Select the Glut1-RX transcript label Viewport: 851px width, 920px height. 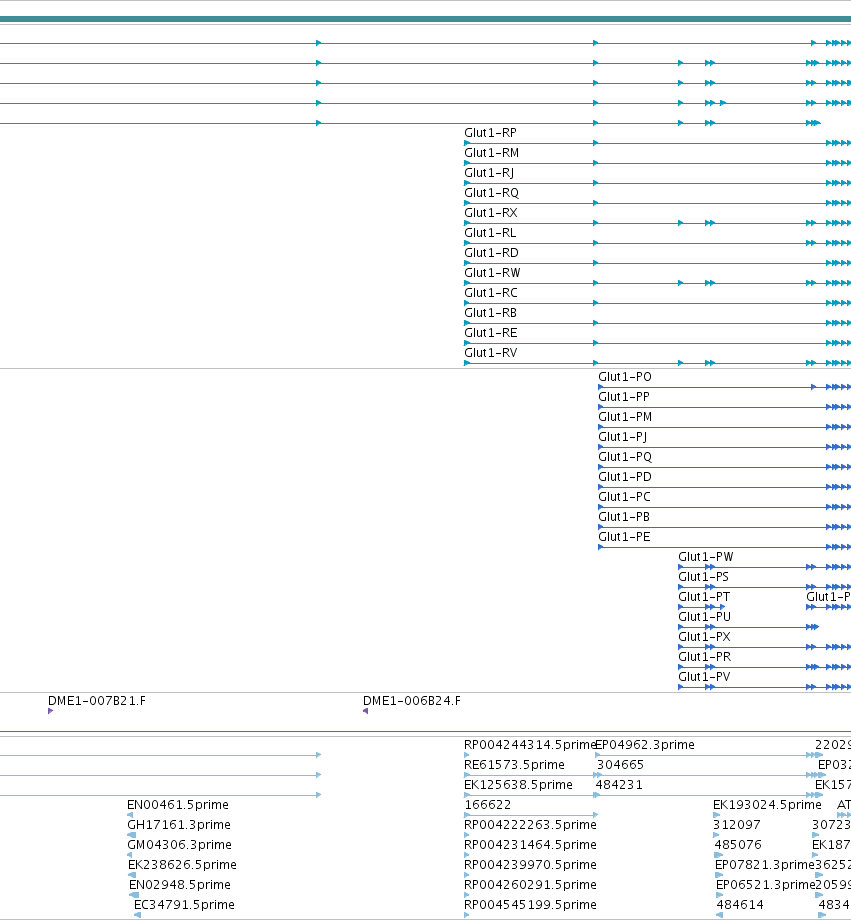[491, 213]
